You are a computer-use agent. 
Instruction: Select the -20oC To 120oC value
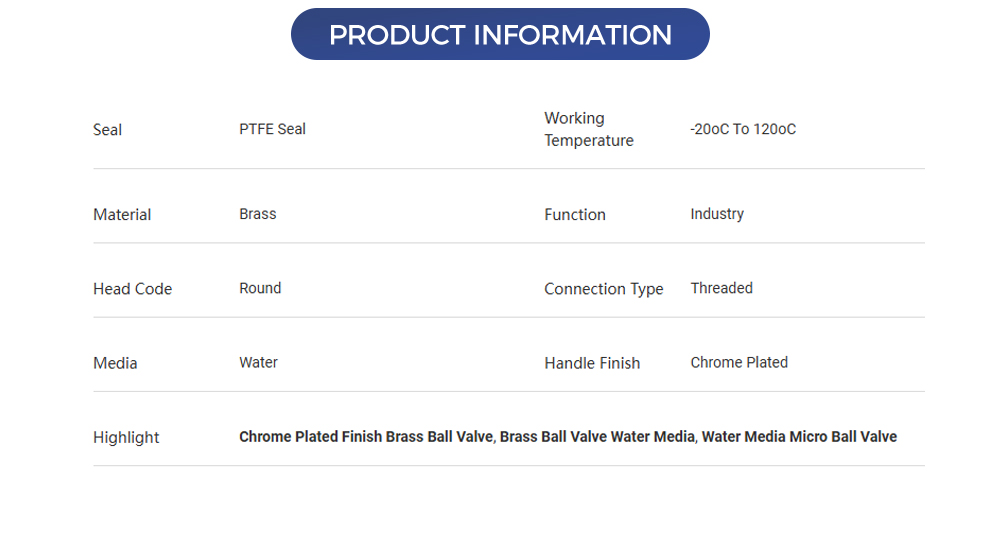[743, 129]
